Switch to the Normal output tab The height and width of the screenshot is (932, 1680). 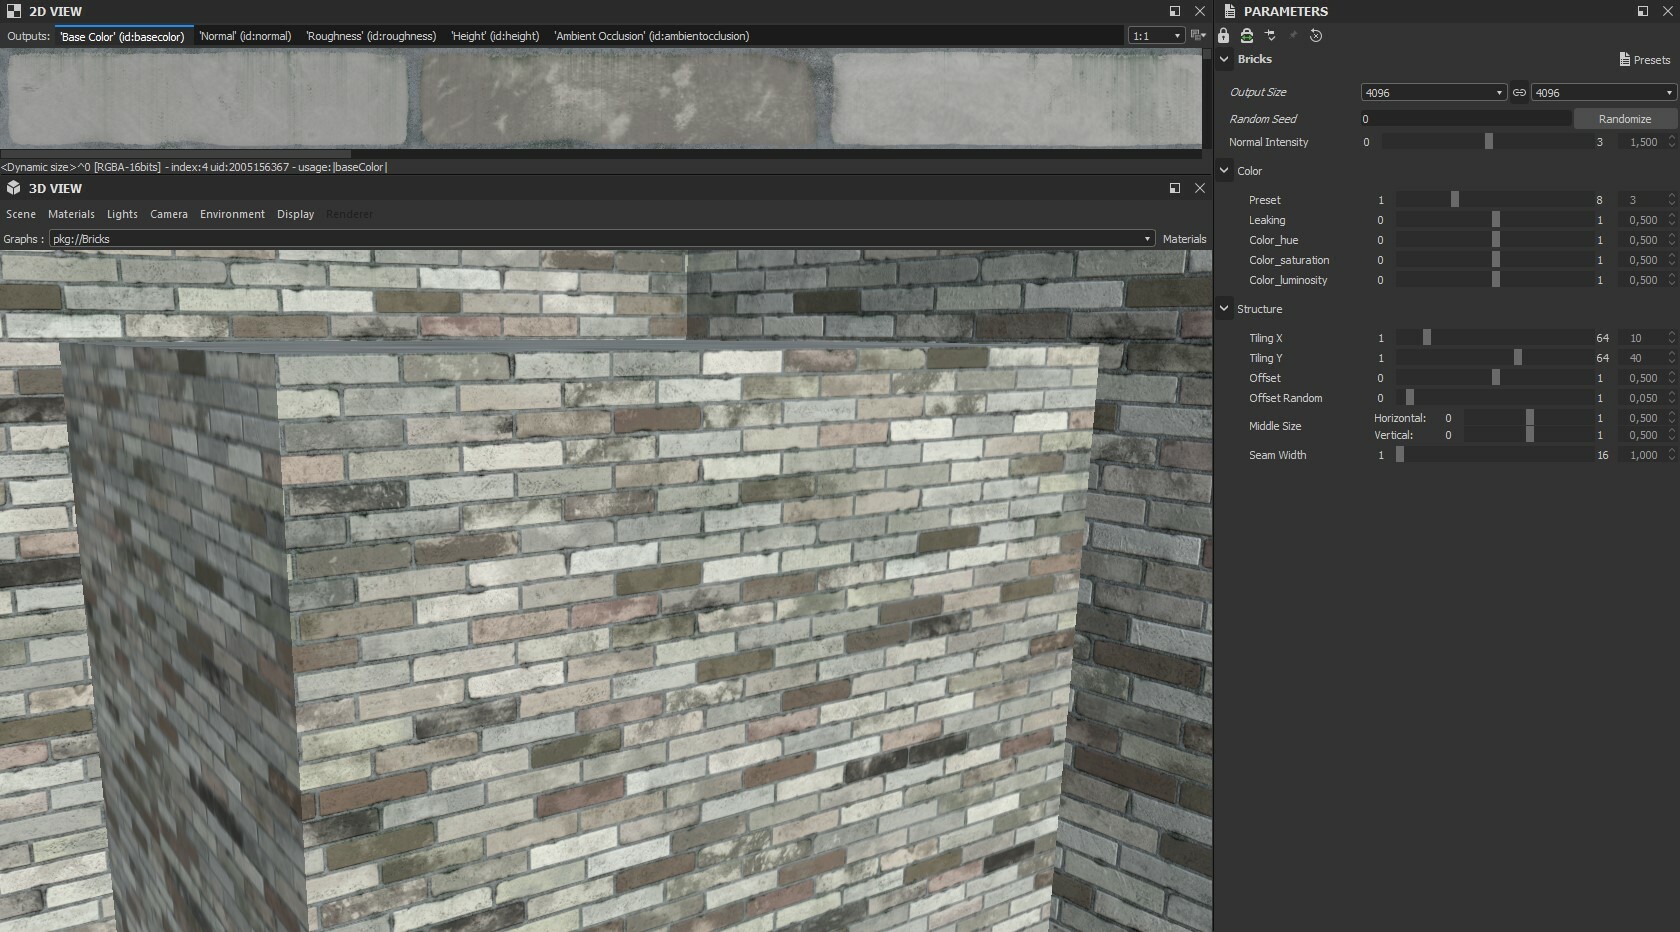[245, 36]
